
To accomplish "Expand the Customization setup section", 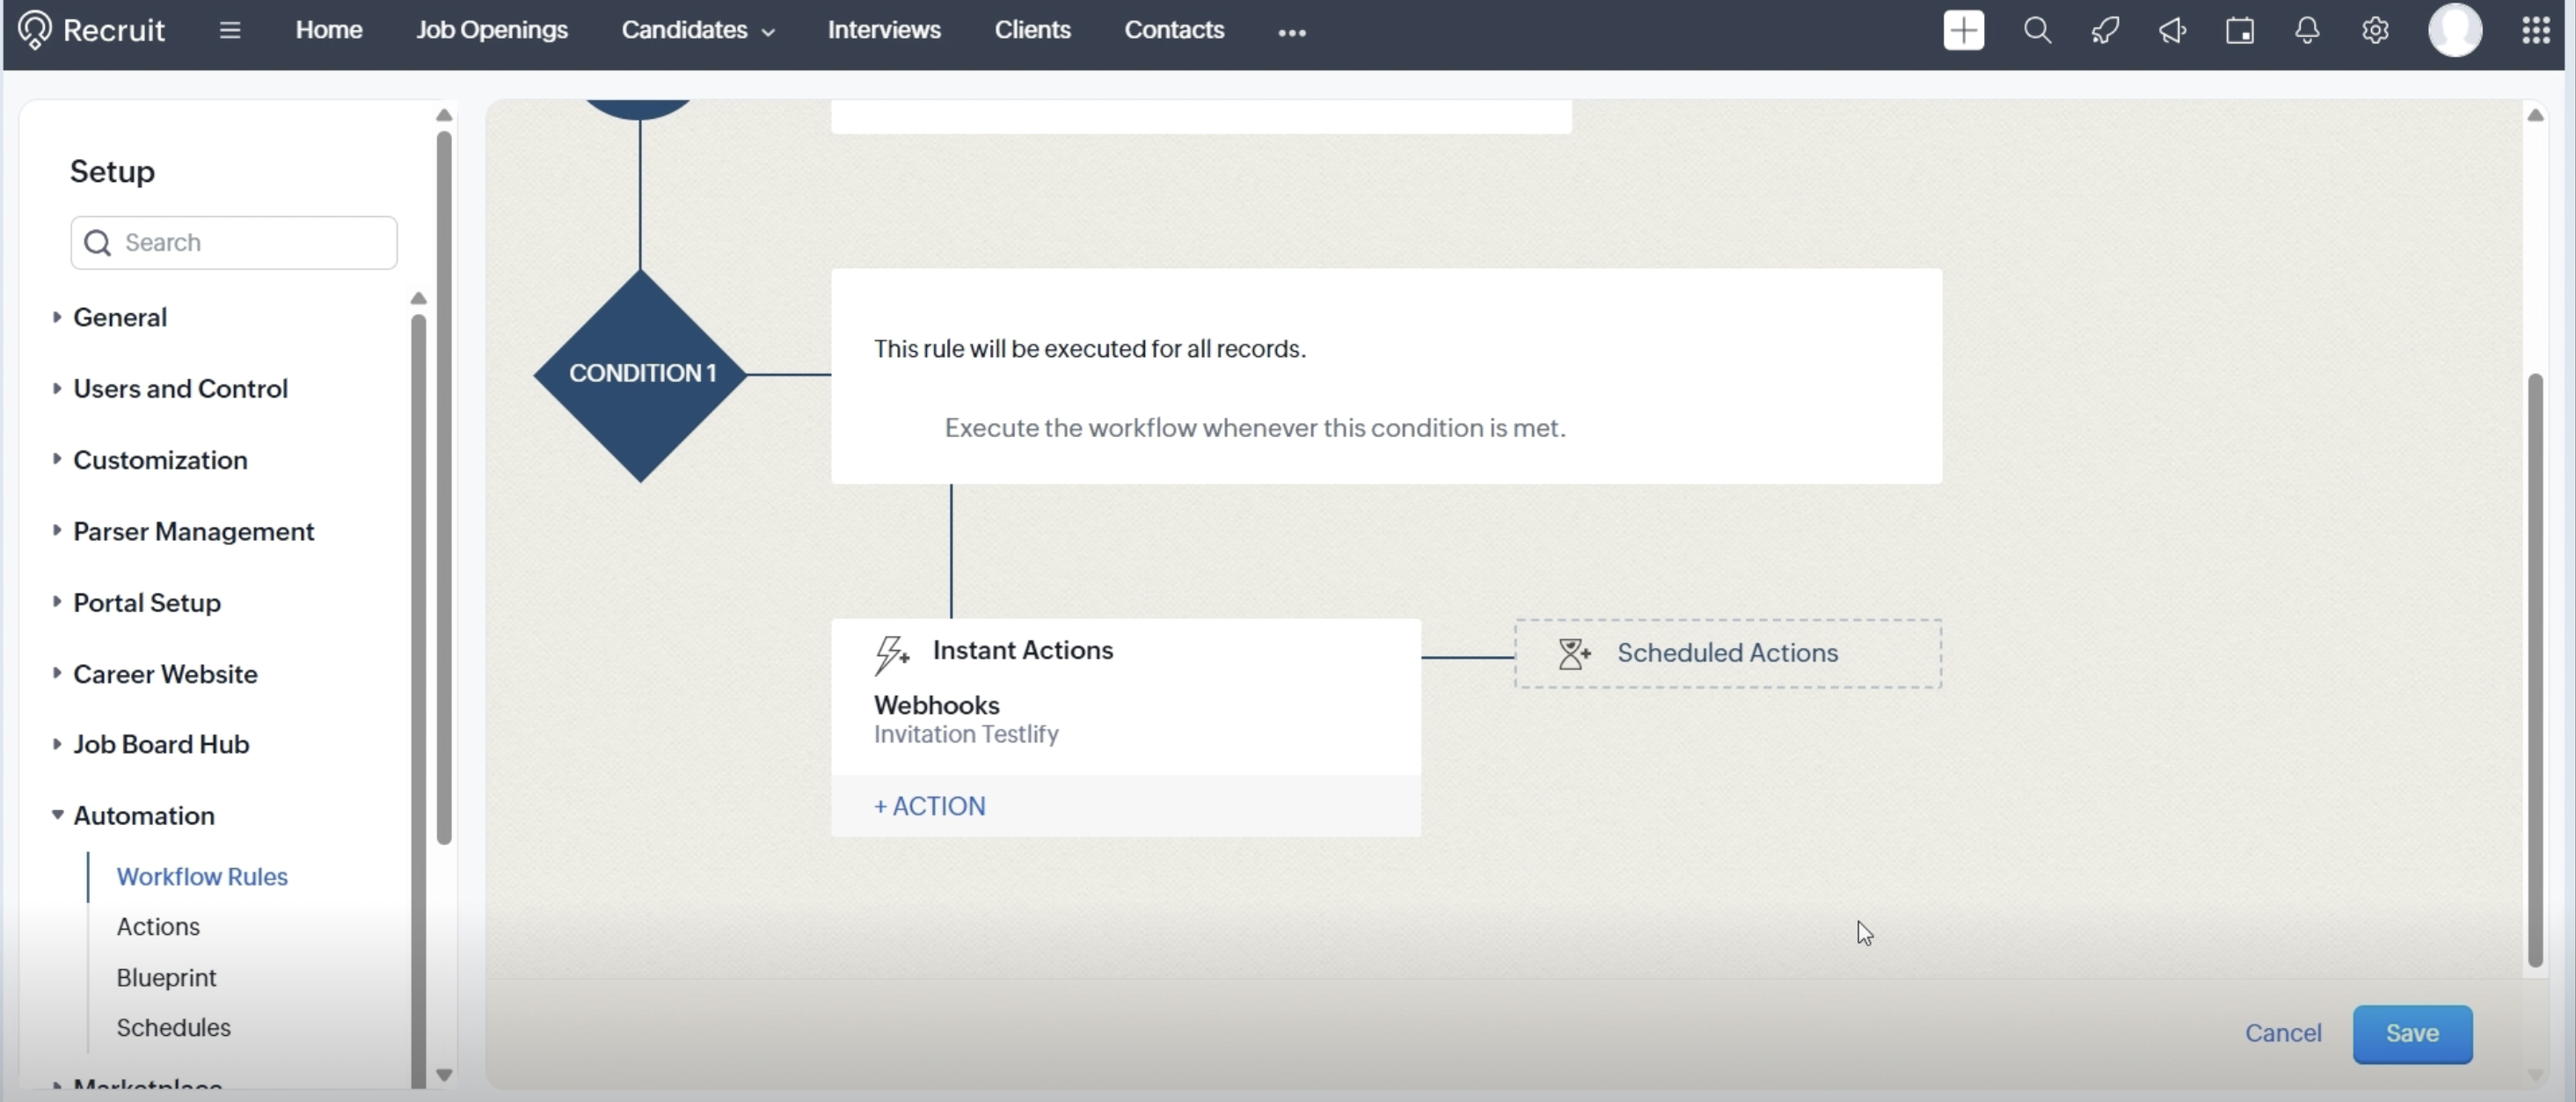I will pyautogui.click(x=160, y=460).
